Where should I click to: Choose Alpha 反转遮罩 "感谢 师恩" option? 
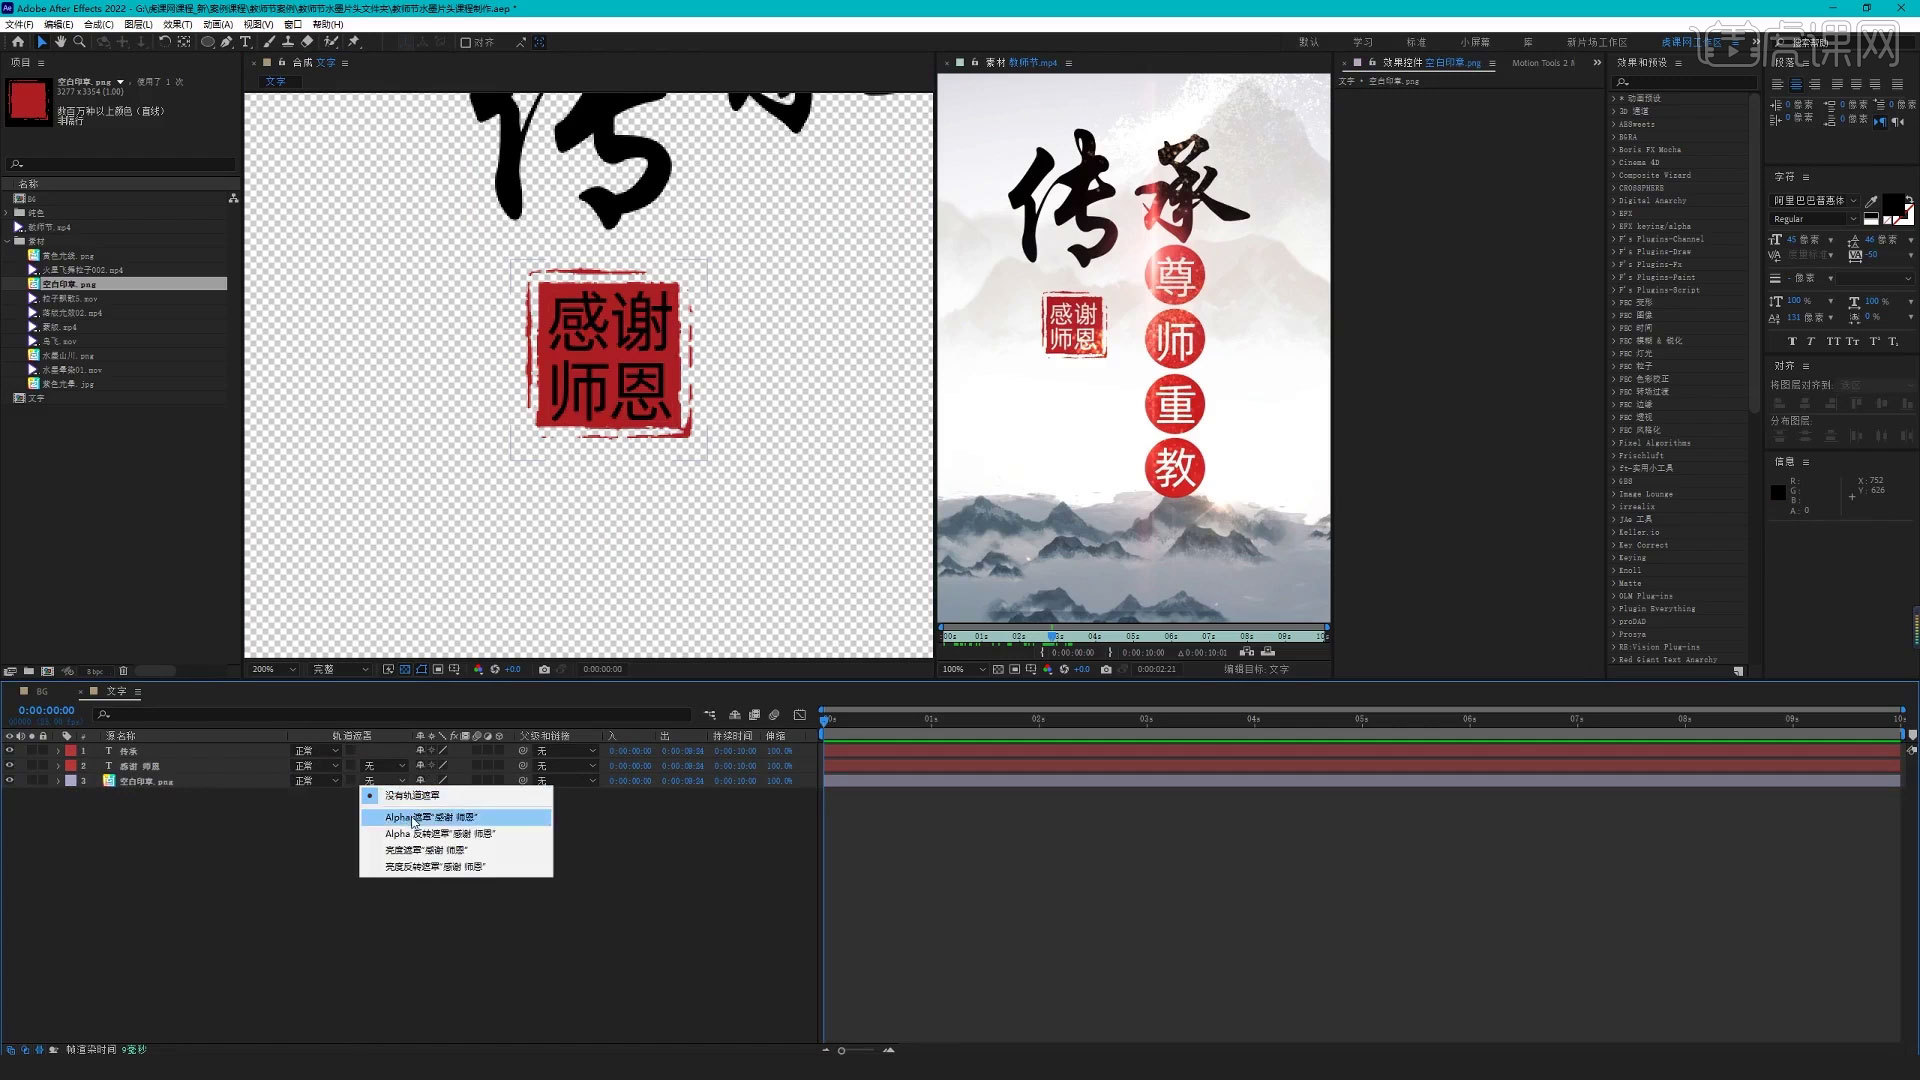click(x=456, y=834)
